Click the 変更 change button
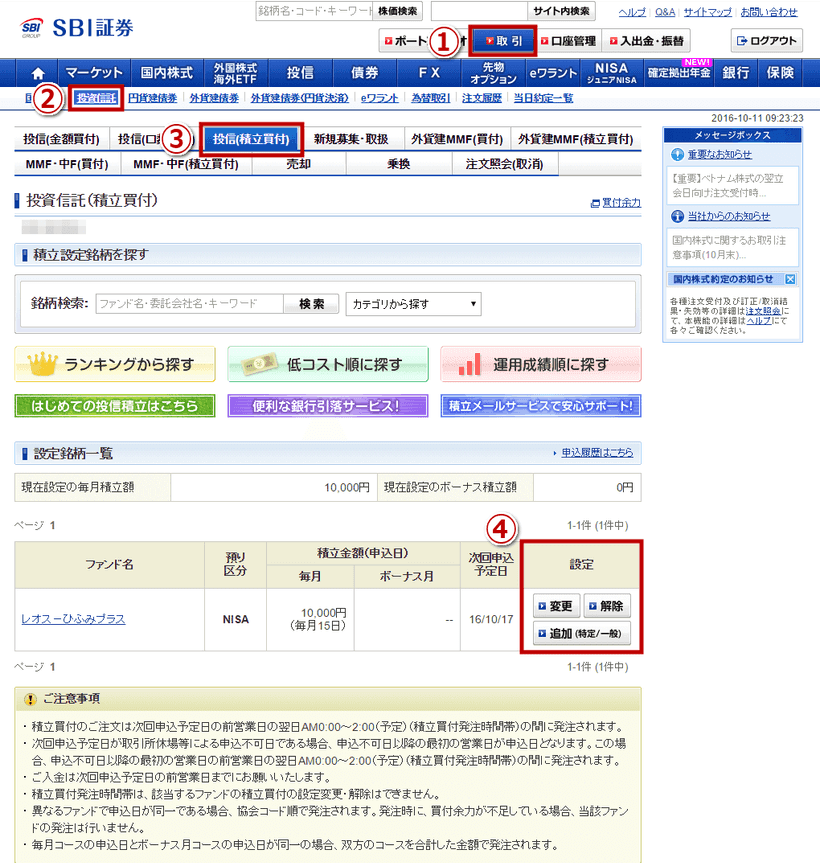The width and height of the screenshot is (820, 863). point(556,605)
